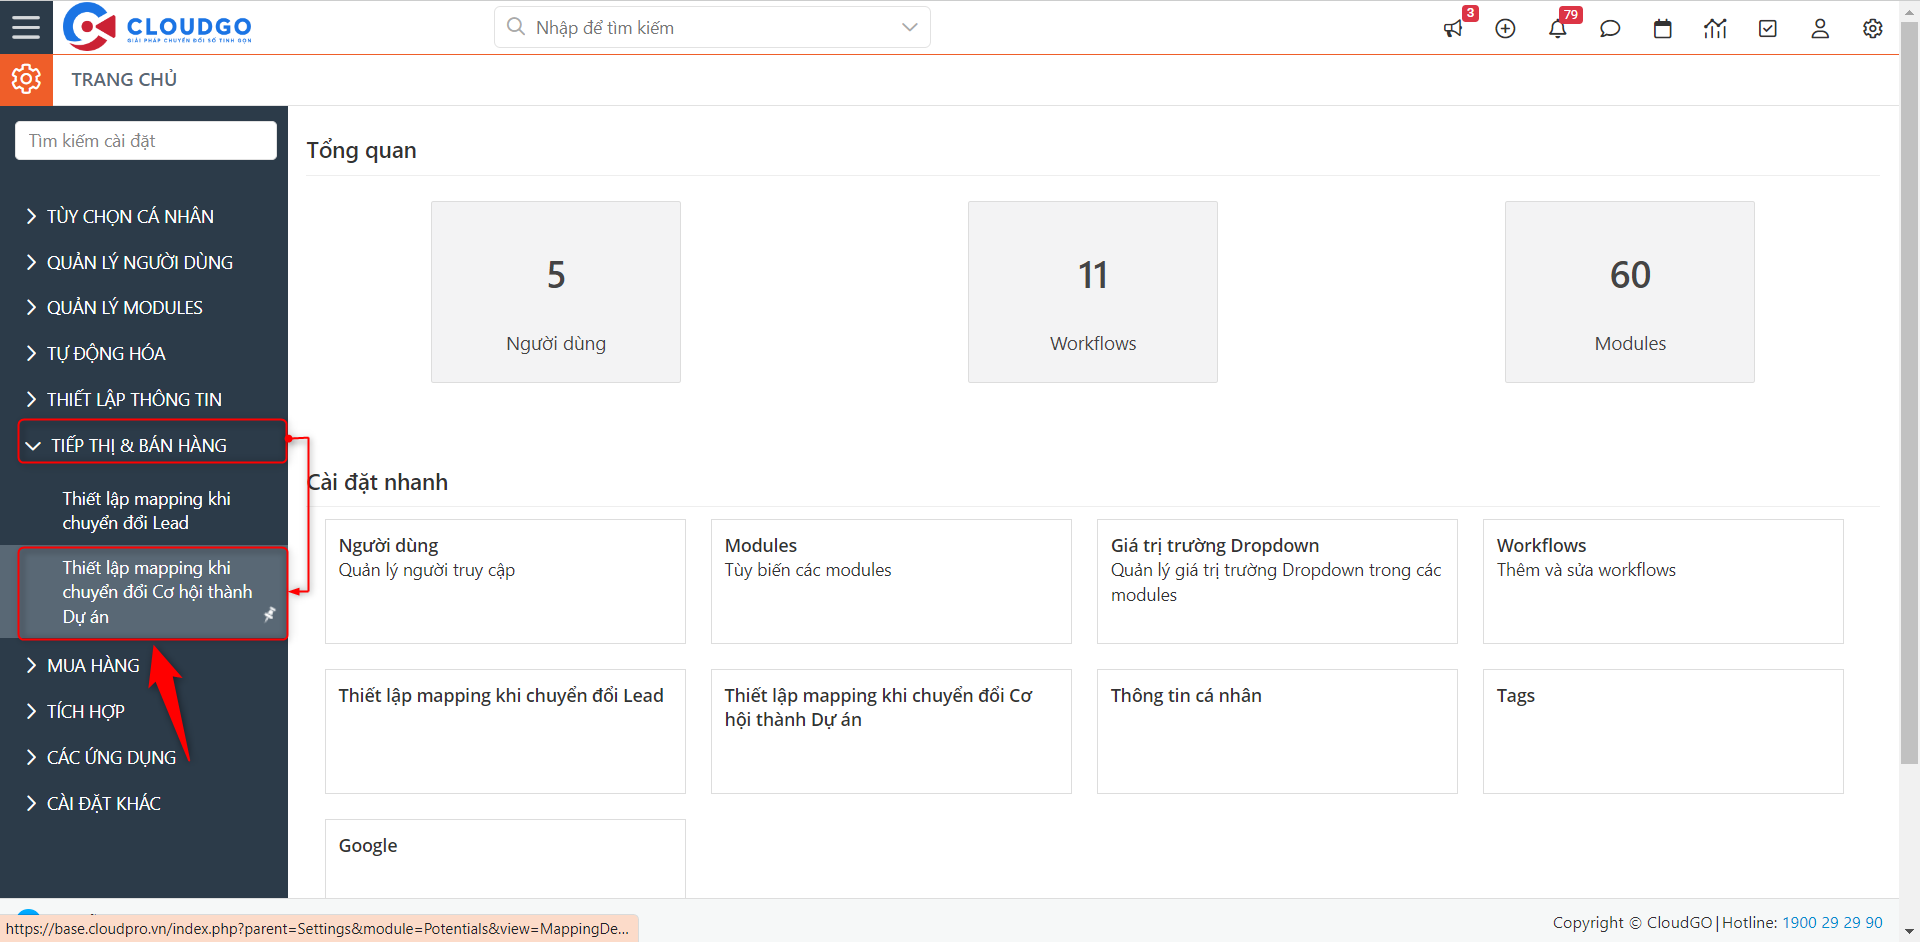
Task: Open the Workflows quick settings card
Action: tap(1662, 581)
